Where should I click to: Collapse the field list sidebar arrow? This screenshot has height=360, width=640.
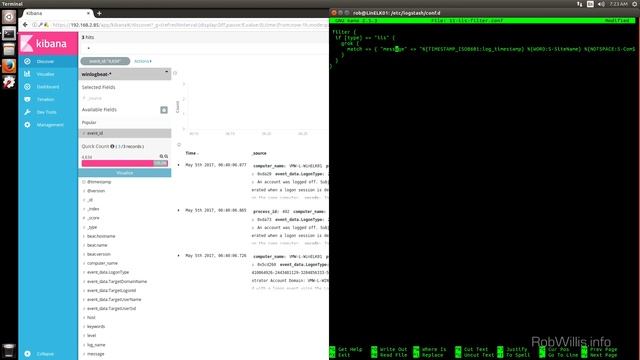tap(175, 73)
